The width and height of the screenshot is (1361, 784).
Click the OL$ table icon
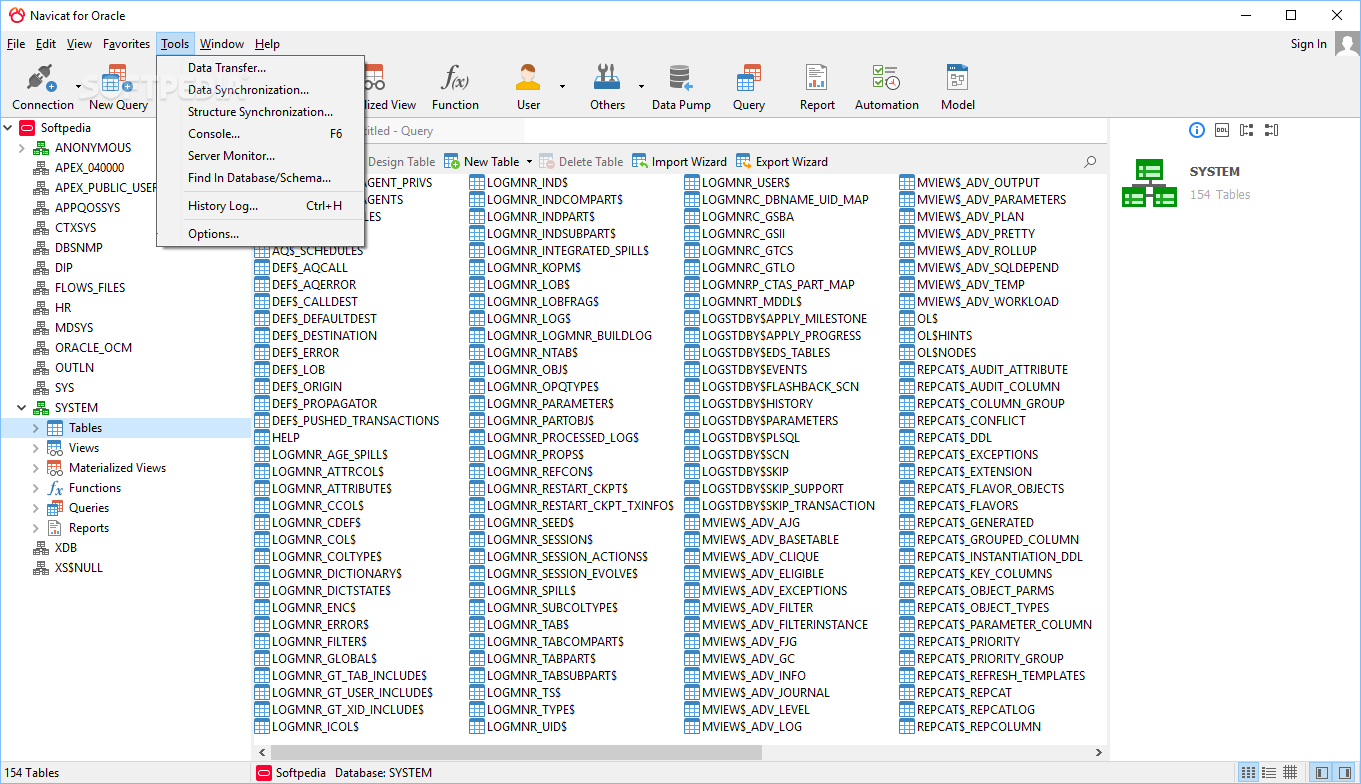pos(907,319)
